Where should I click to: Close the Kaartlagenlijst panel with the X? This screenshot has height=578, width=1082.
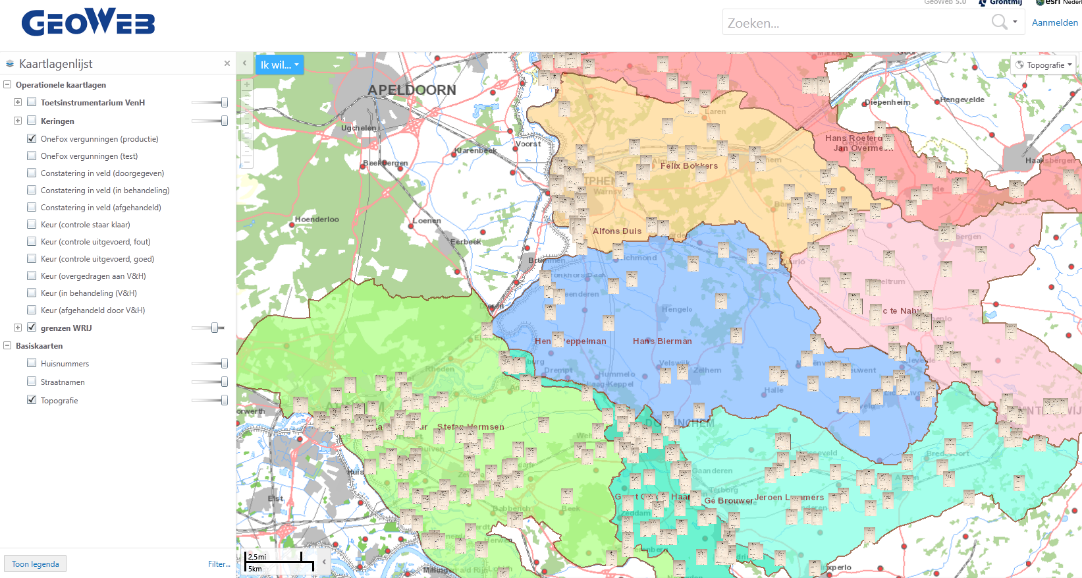[x=227, y=64]
